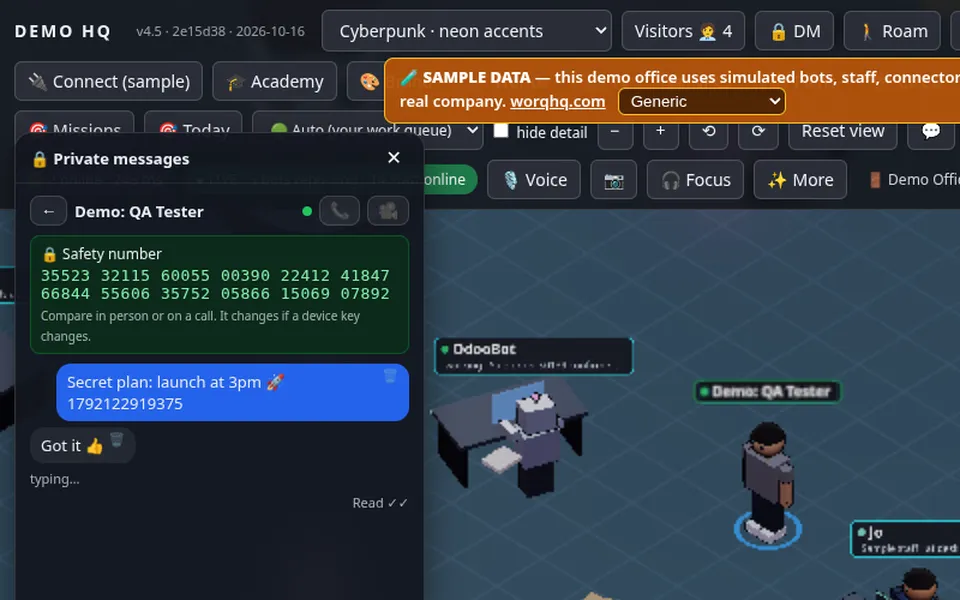
Task: Expand the Generic dropdown in the banner
Action: tap(701, 102)
